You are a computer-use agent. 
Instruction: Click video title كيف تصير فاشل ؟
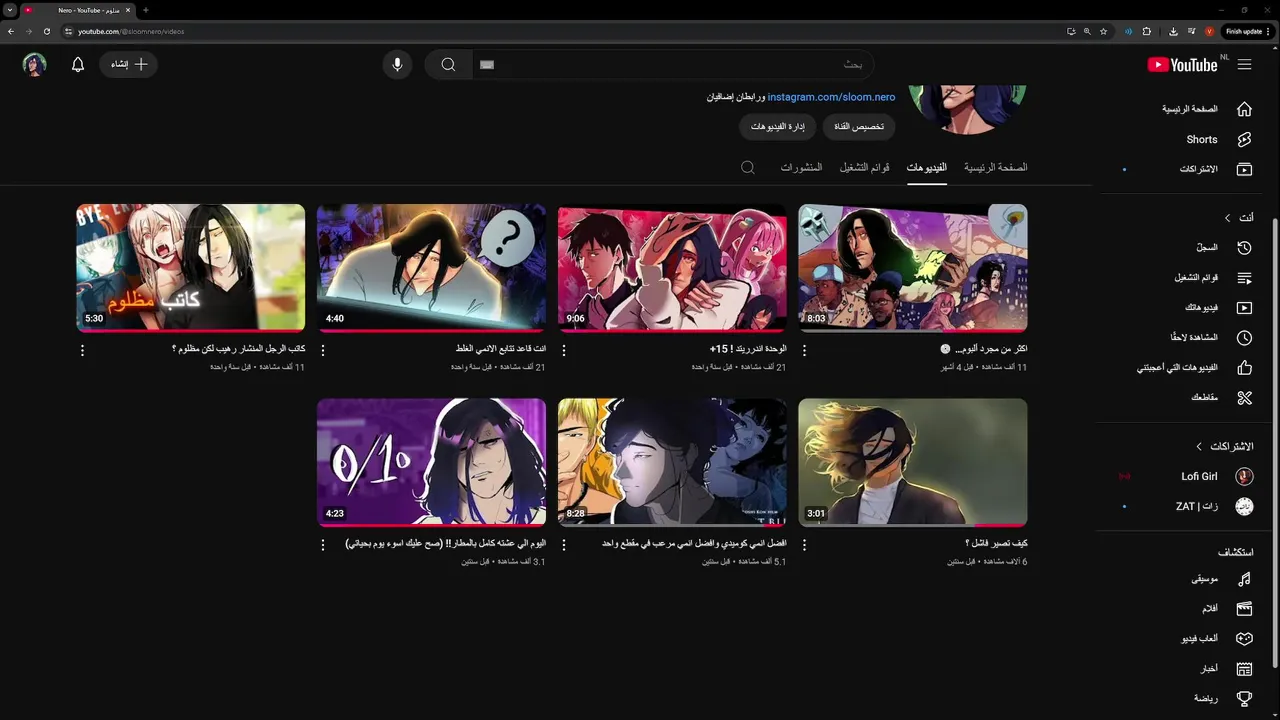pyautogui.click(x=996, y=543)
